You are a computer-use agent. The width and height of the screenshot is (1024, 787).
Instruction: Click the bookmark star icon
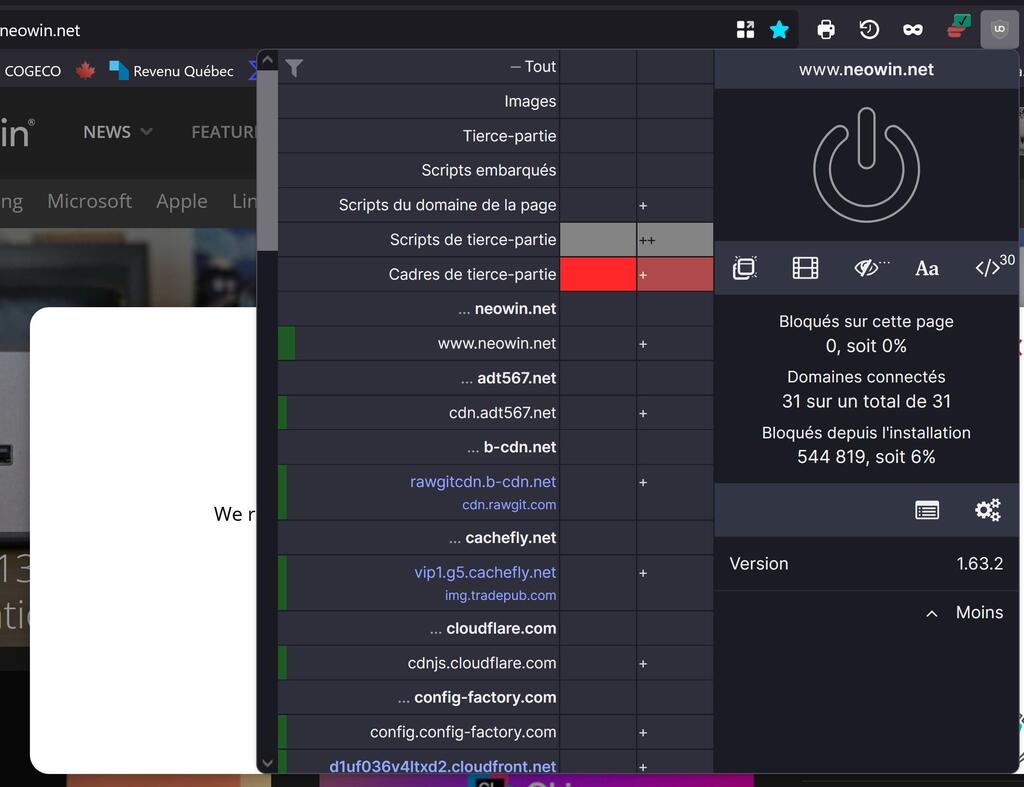[779, 29]
